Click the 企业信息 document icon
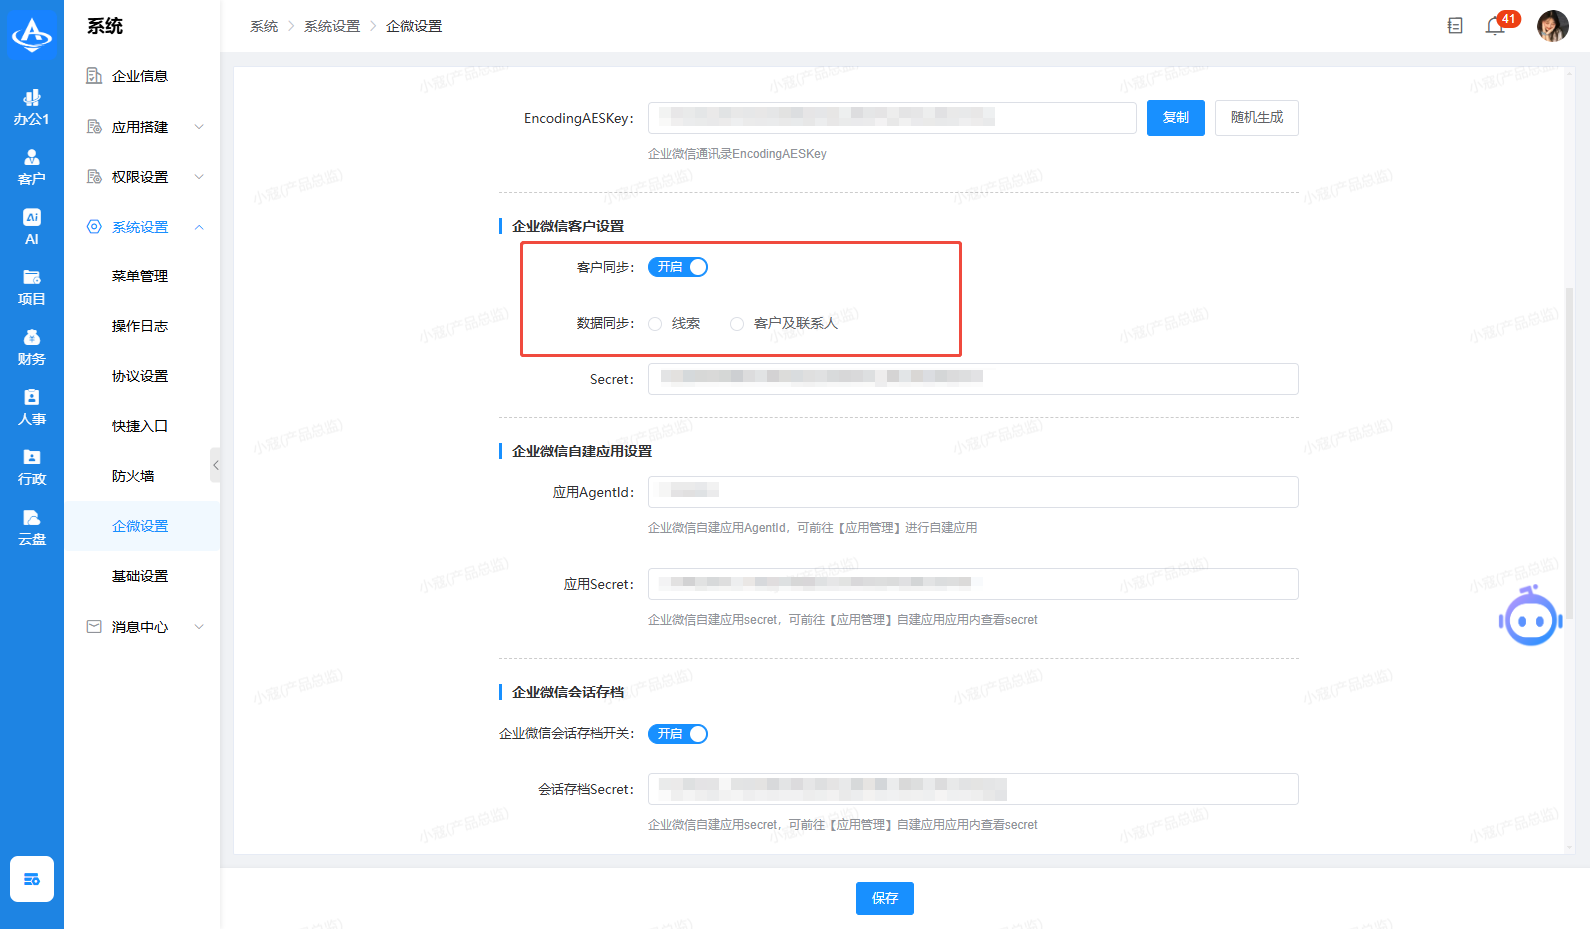This screenshot has height=929, width=1590. click(x=94, y=76)
